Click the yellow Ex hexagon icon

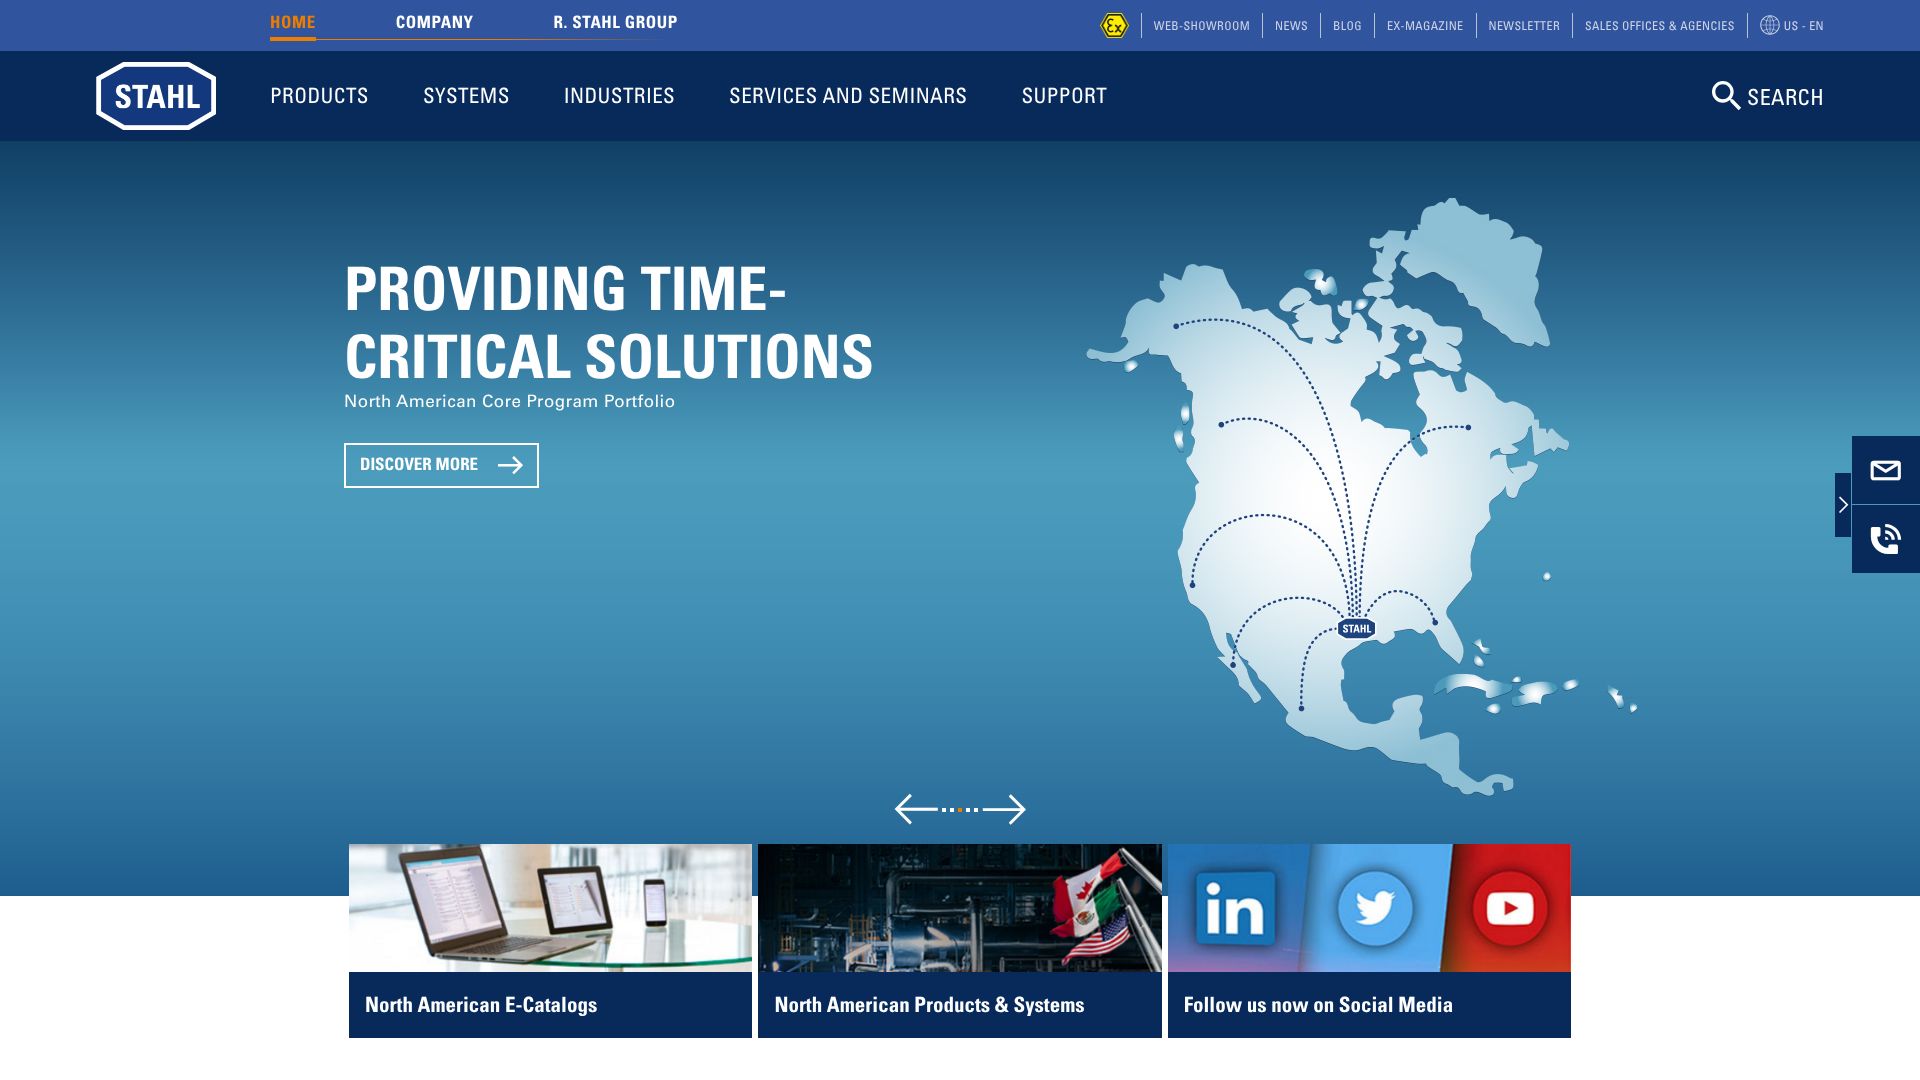click(1114, 26)
